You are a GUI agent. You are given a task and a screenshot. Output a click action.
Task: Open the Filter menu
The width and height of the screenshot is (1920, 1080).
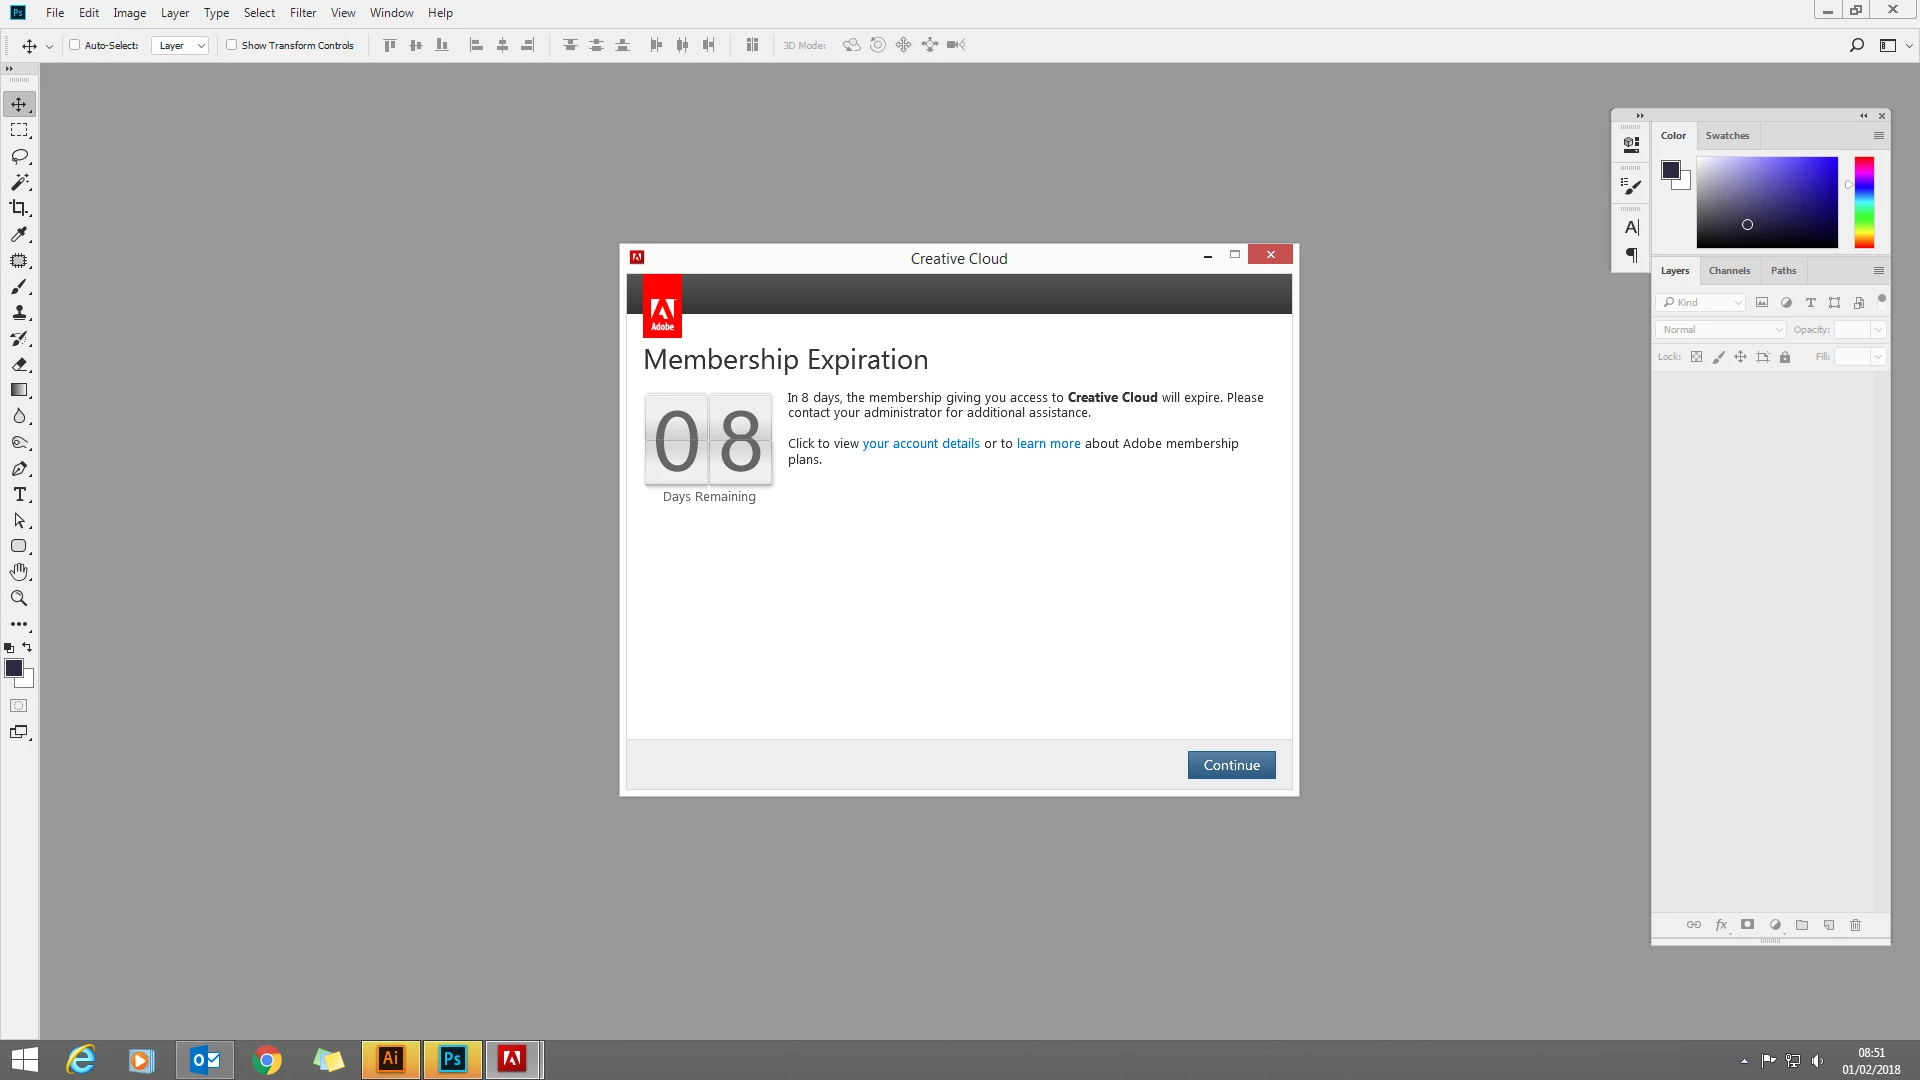(x=302, y=13)
